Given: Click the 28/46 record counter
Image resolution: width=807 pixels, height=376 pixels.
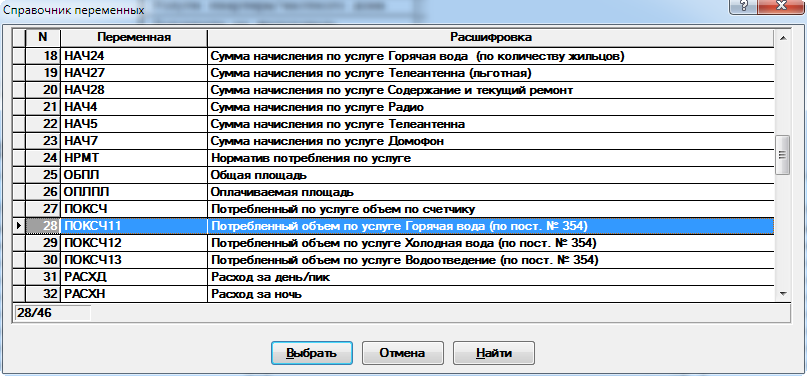Looking at the screenshot, I should (52, 313).
